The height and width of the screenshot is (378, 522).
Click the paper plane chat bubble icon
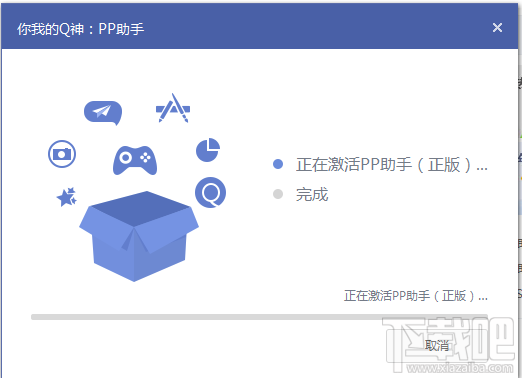point(103,113)
